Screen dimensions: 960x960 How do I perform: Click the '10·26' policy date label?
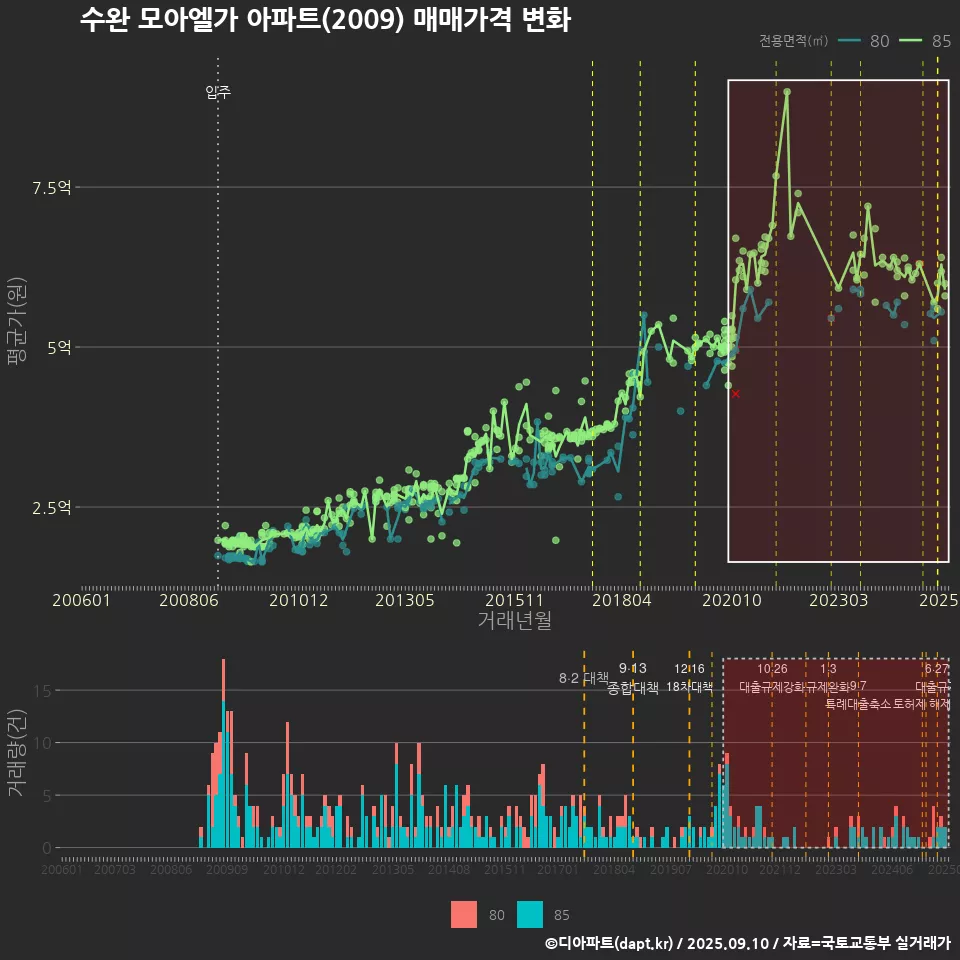tap(772, 669)
